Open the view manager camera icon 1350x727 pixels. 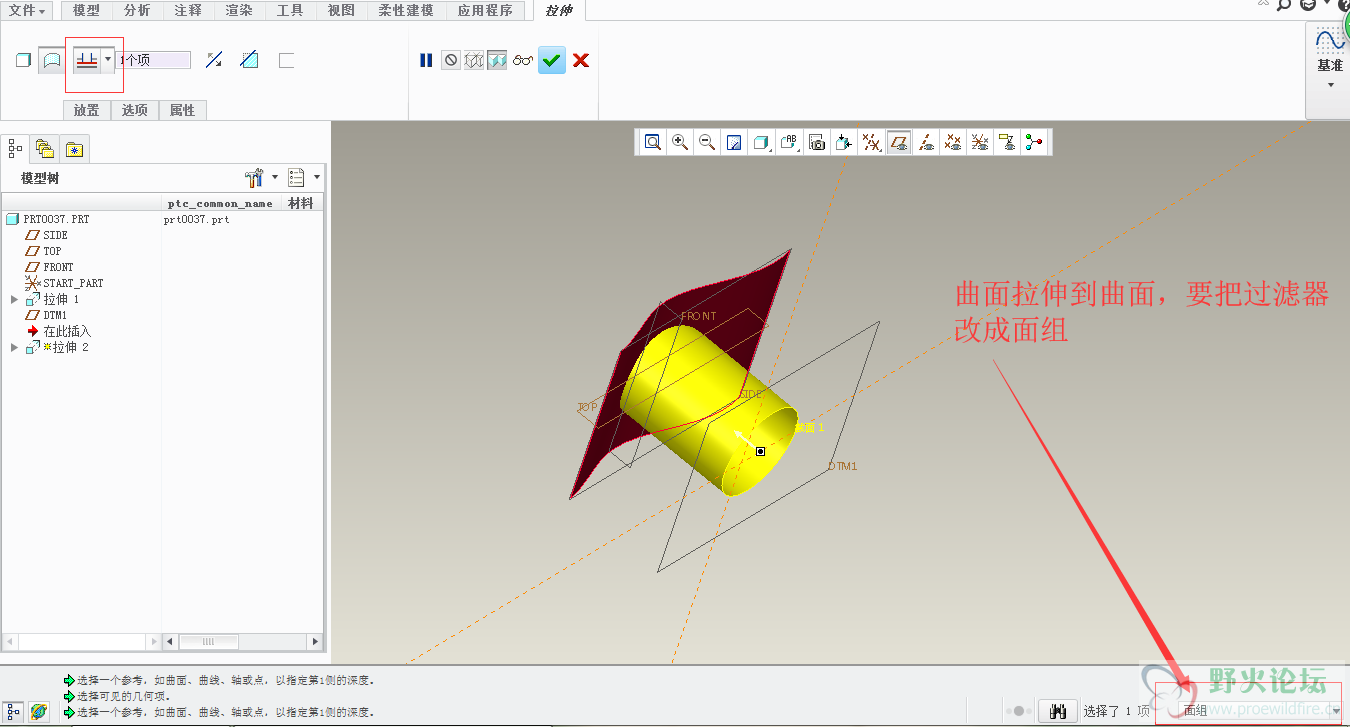[x=817, y=142]
